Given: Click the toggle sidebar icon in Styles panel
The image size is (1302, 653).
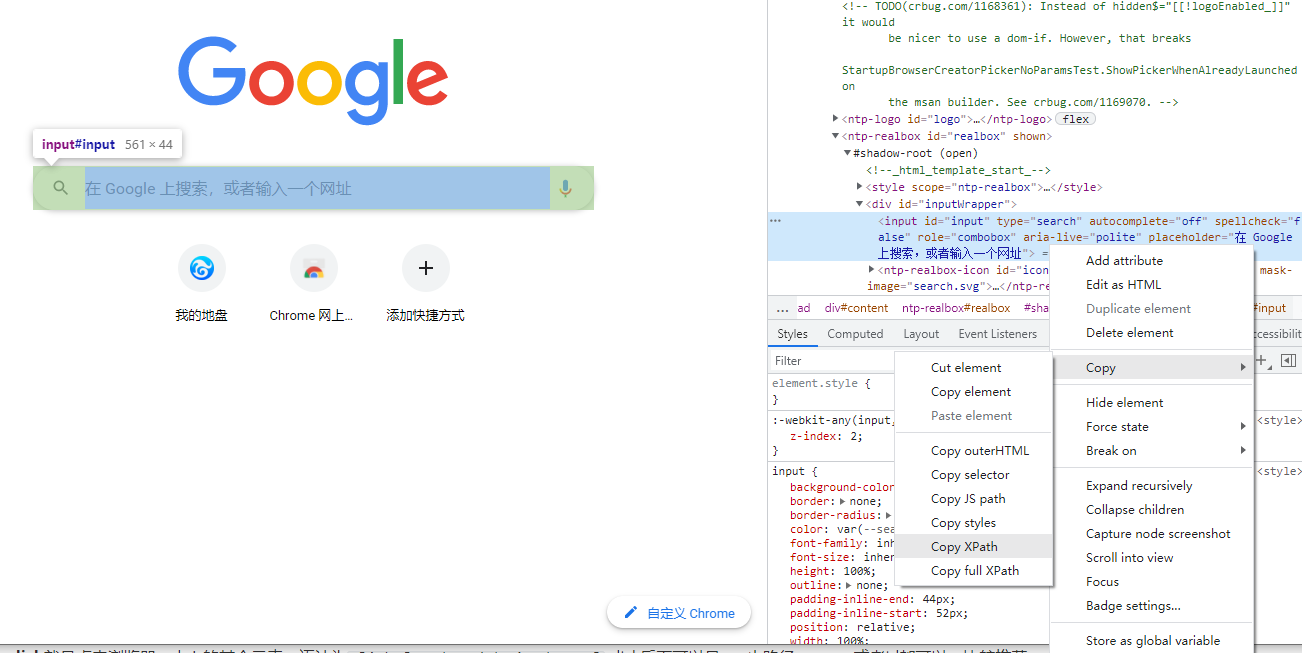Looking at the screenshot, I should point(1288,360).
